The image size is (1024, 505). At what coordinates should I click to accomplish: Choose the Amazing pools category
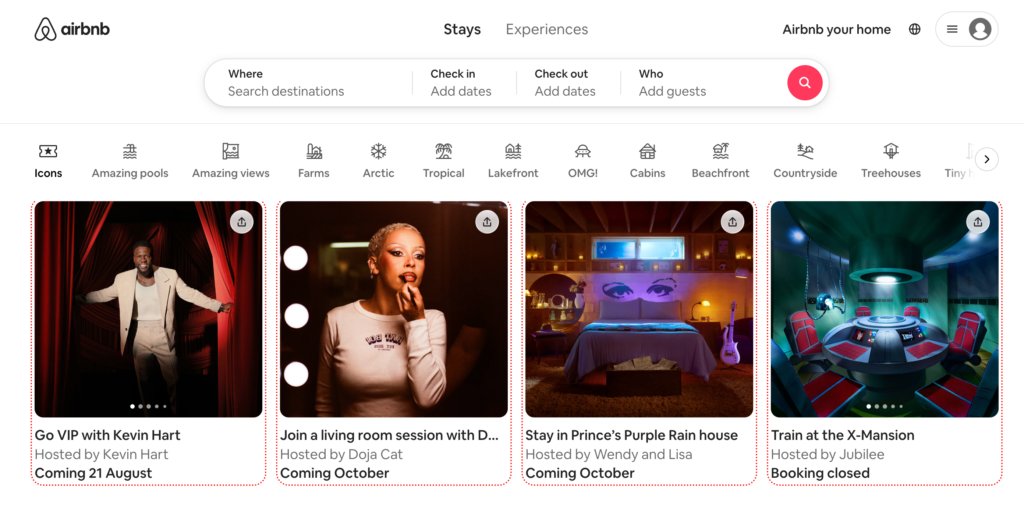pos(130,160)
